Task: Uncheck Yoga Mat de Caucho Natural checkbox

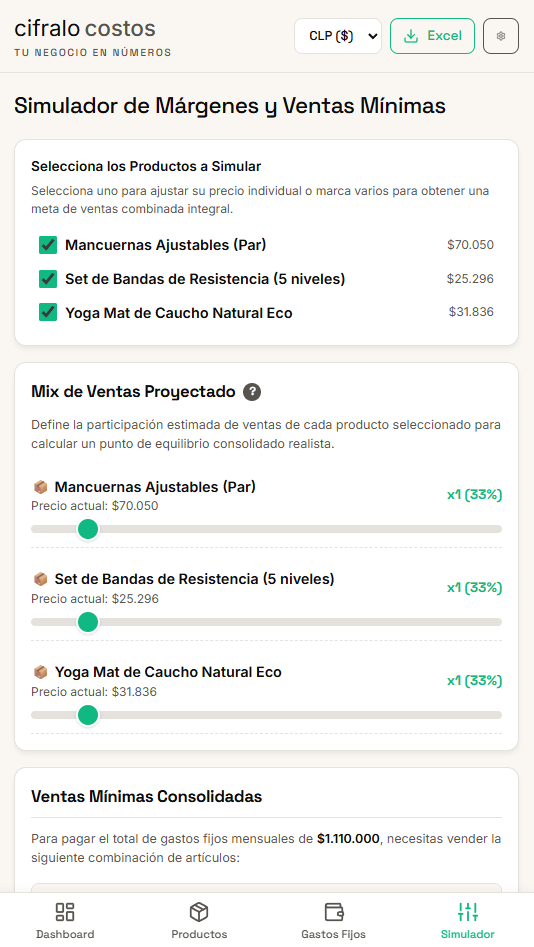Action: (48, 313)
